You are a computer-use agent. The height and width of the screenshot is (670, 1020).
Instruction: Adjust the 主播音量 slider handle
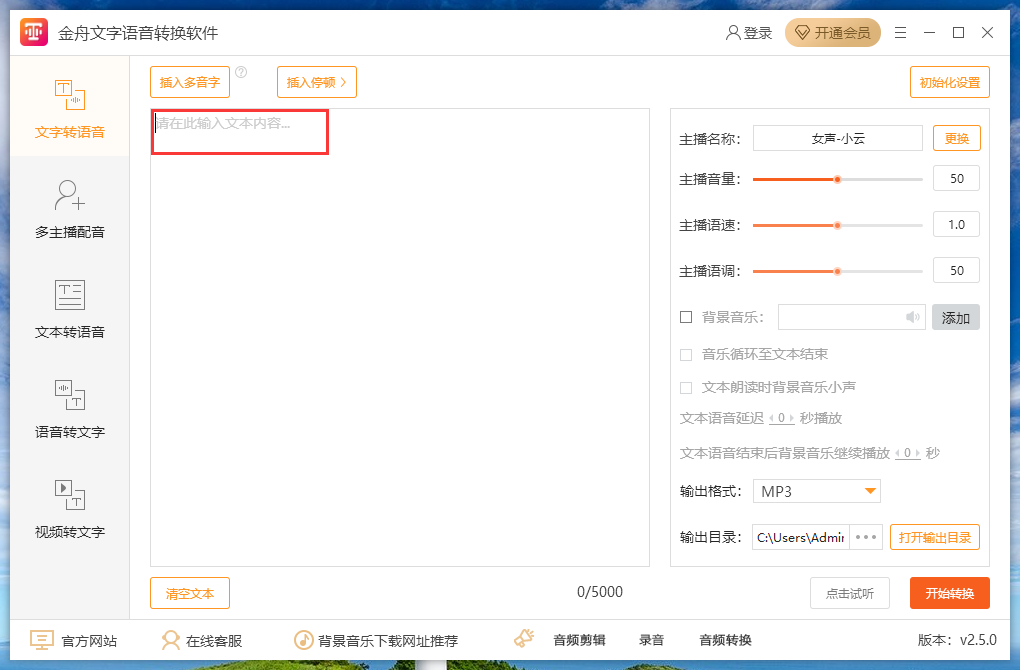pos(838,180)
